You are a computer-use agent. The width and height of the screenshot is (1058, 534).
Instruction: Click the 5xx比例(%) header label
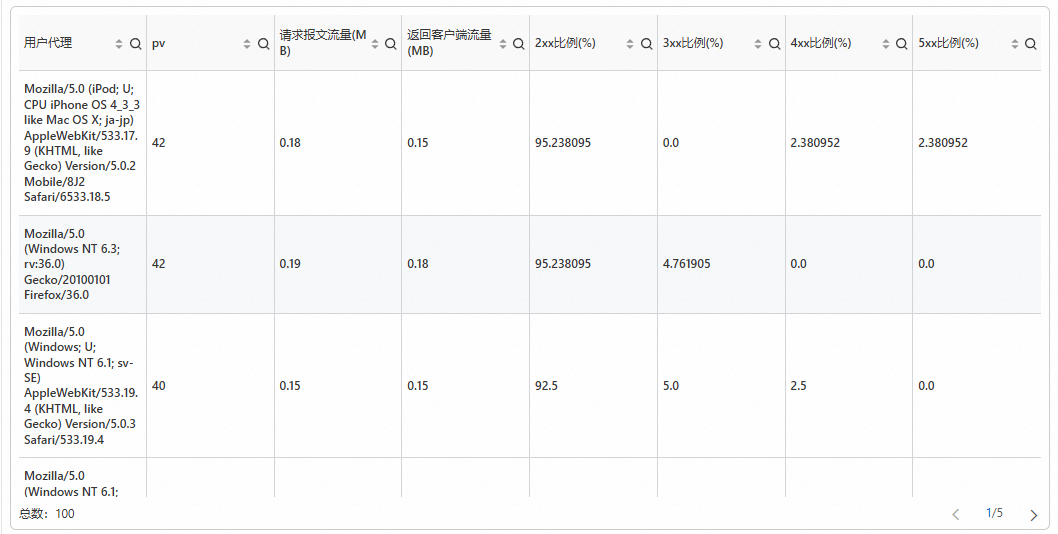949,43
